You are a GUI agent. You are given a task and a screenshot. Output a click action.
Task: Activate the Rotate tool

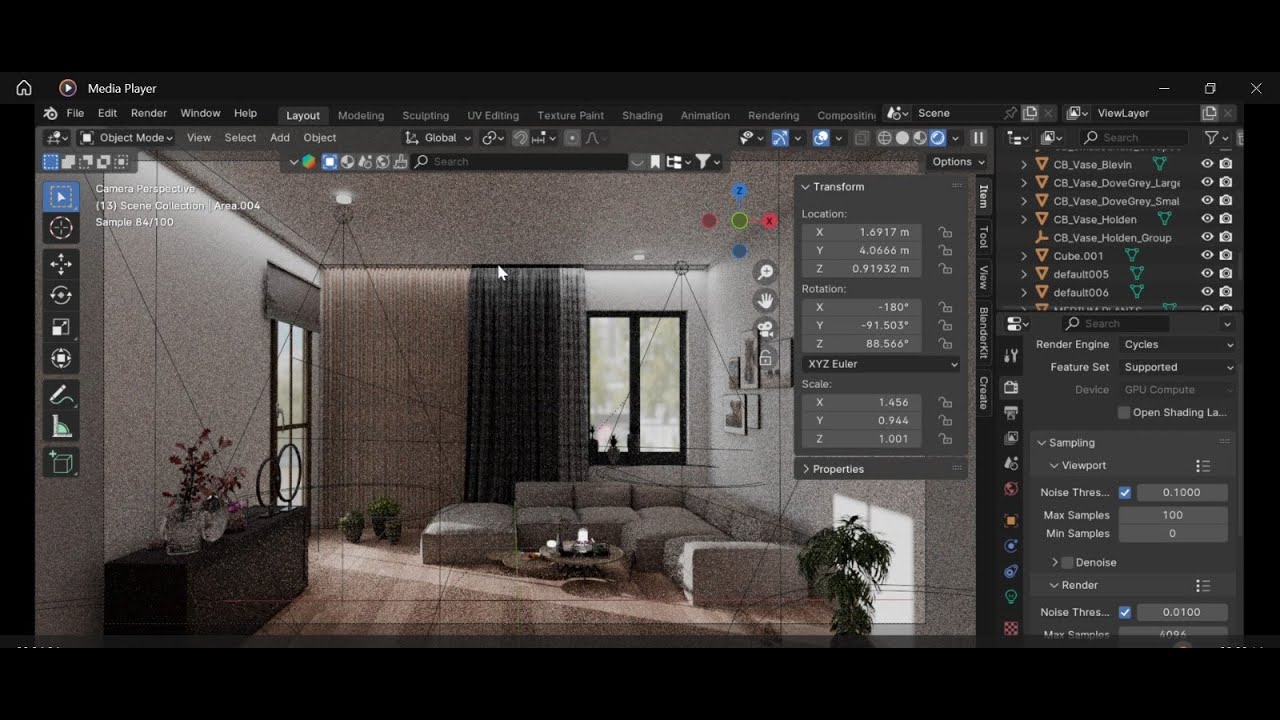61,295
